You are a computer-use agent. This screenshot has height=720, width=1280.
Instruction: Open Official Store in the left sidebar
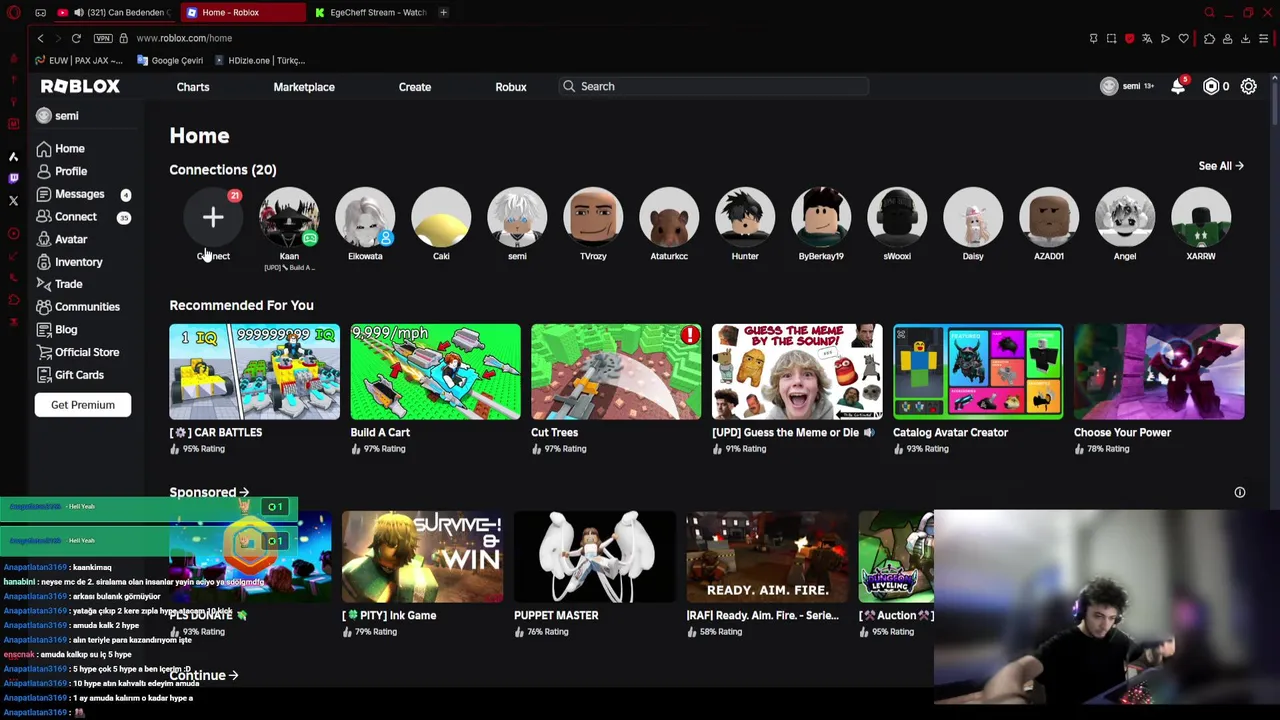(x=87, y=352)
